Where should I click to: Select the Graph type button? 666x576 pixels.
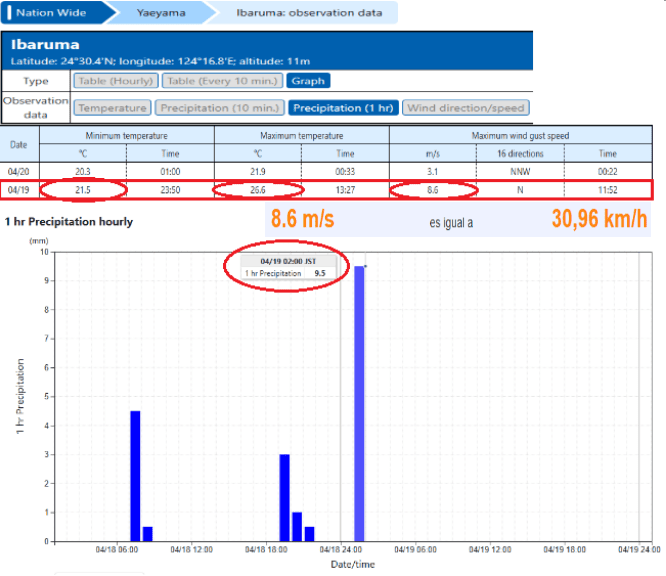(x=308, y=81)
